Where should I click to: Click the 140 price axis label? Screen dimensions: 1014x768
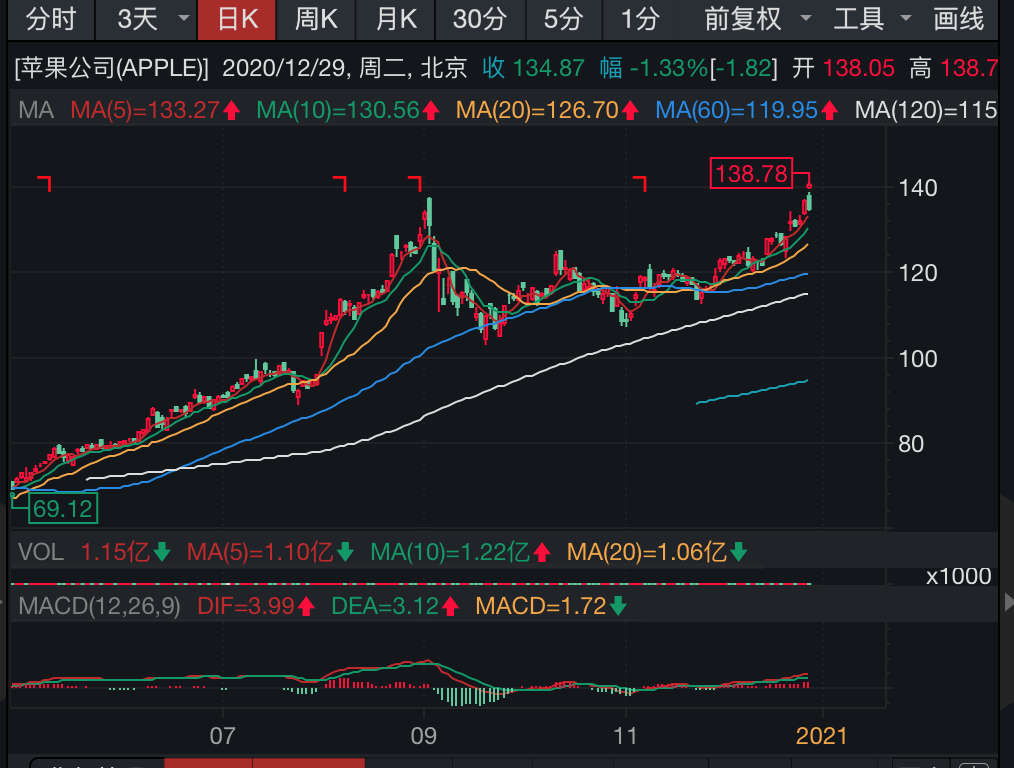(918, 188)
